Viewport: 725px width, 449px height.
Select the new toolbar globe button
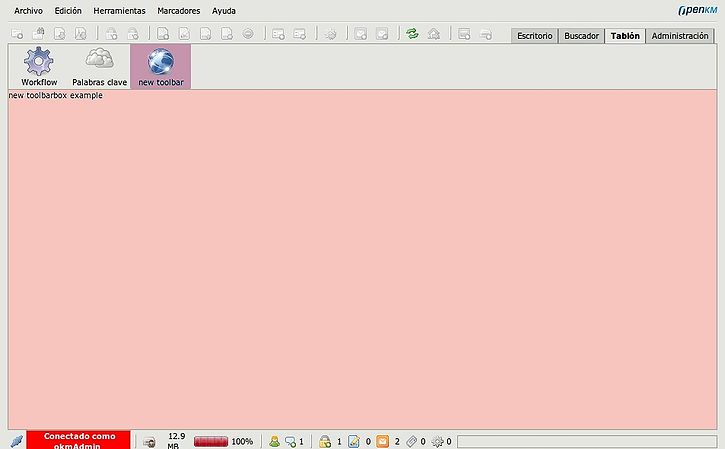pos(160,67)
